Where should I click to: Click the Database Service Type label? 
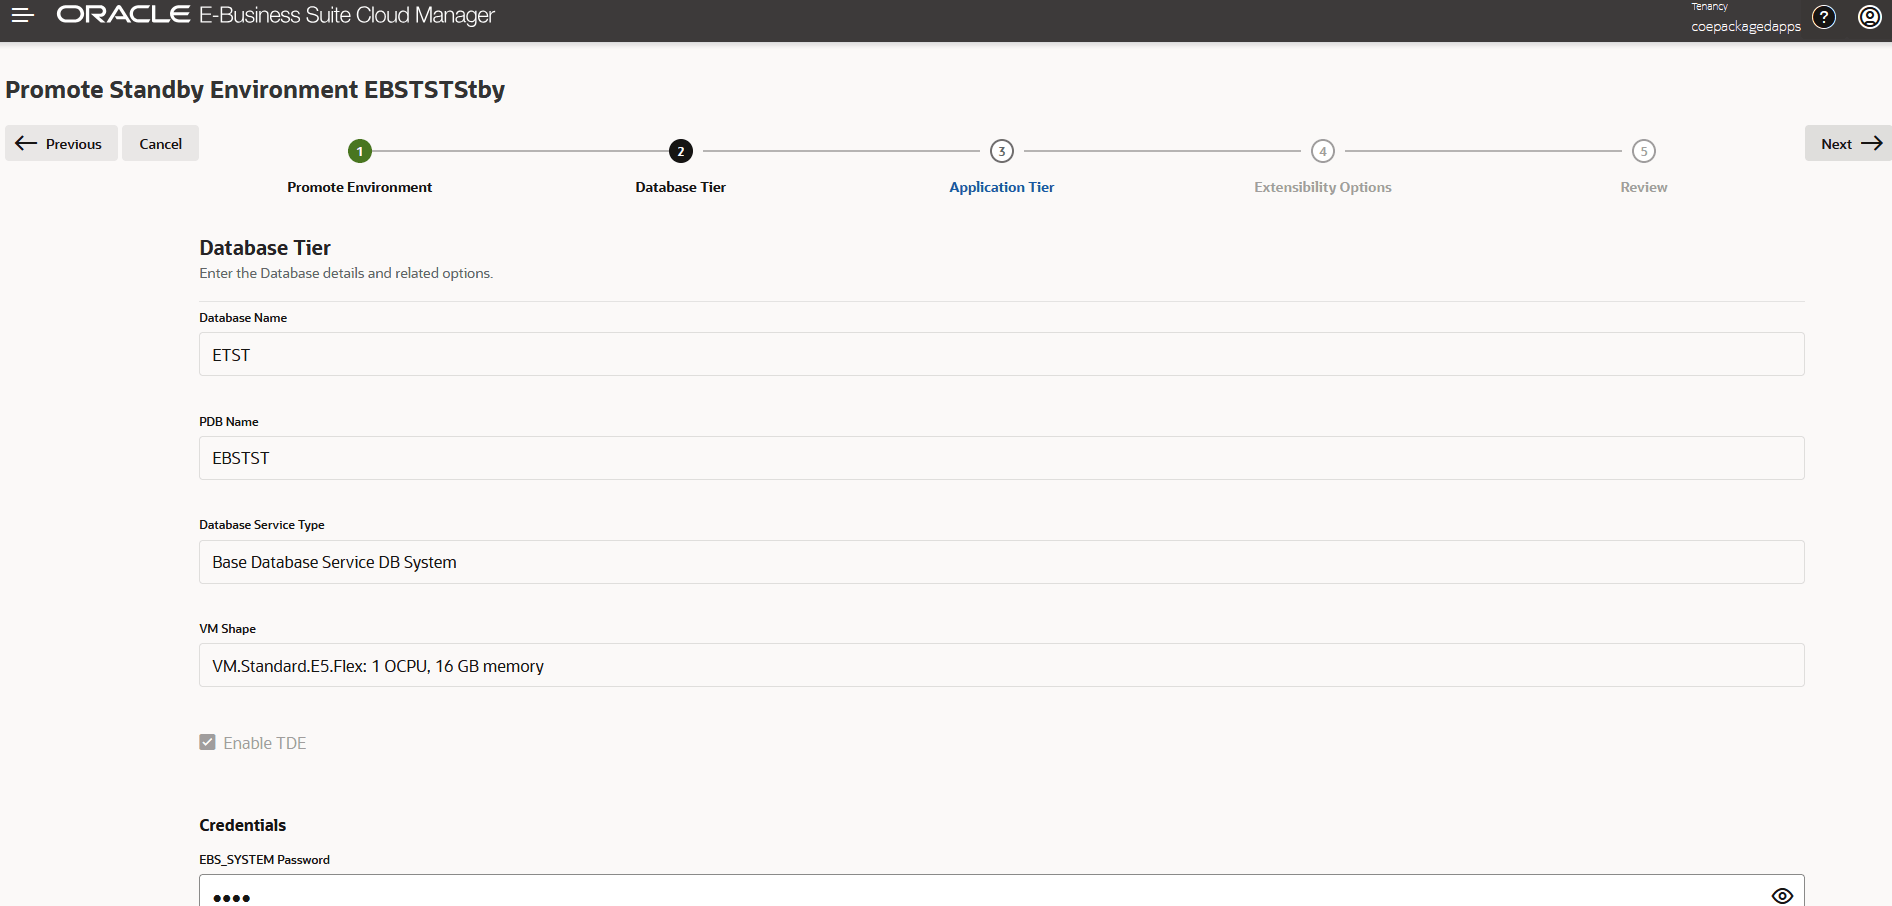coord(262,525)
